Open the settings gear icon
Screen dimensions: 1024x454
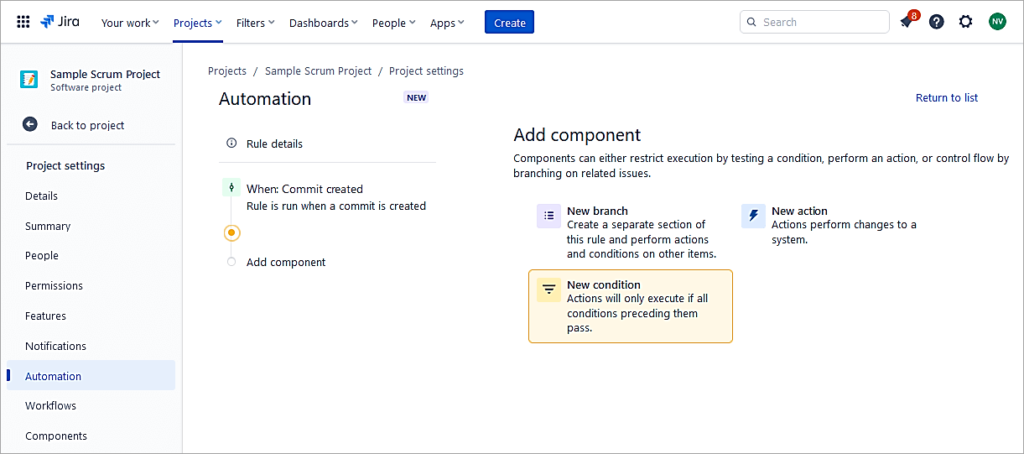point(965,22)
